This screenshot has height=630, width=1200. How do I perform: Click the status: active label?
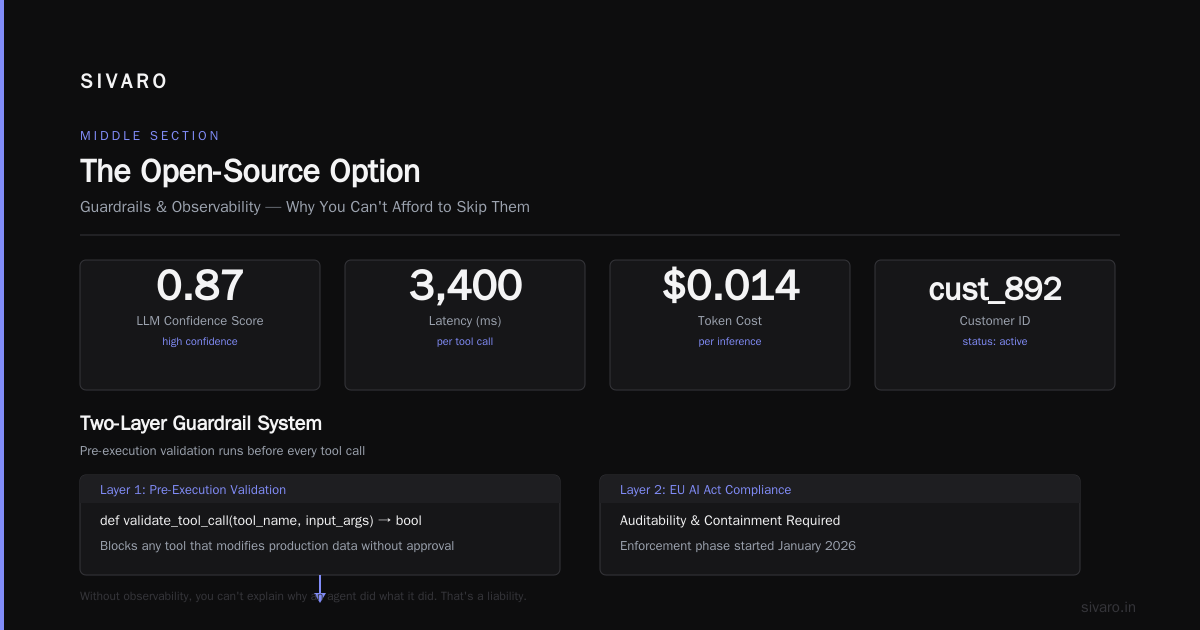pyautogui.click(x=995, y=342)
